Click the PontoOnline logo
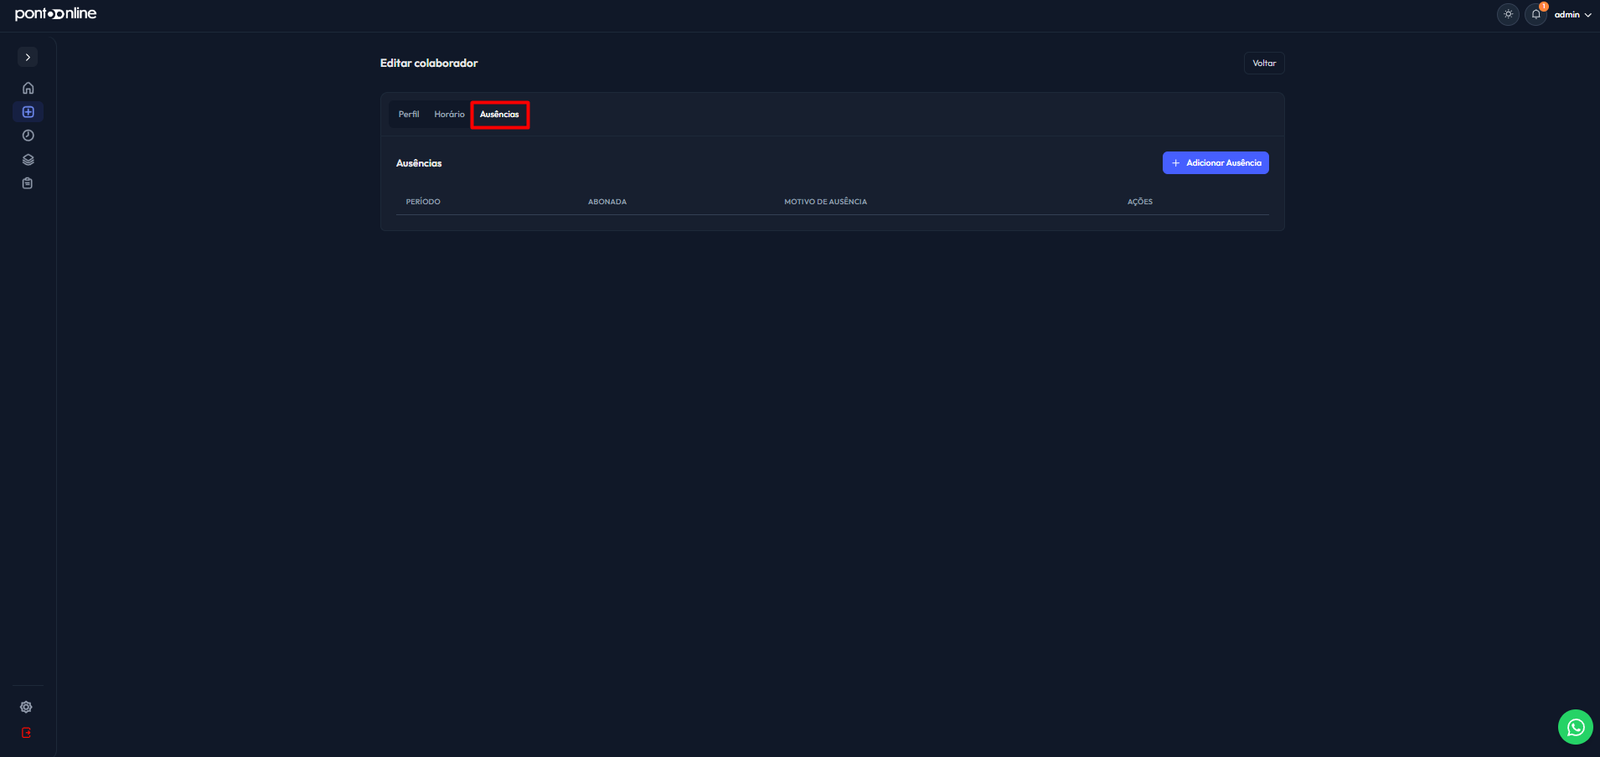The image size is (1600, 757). (x=56, y=14)
